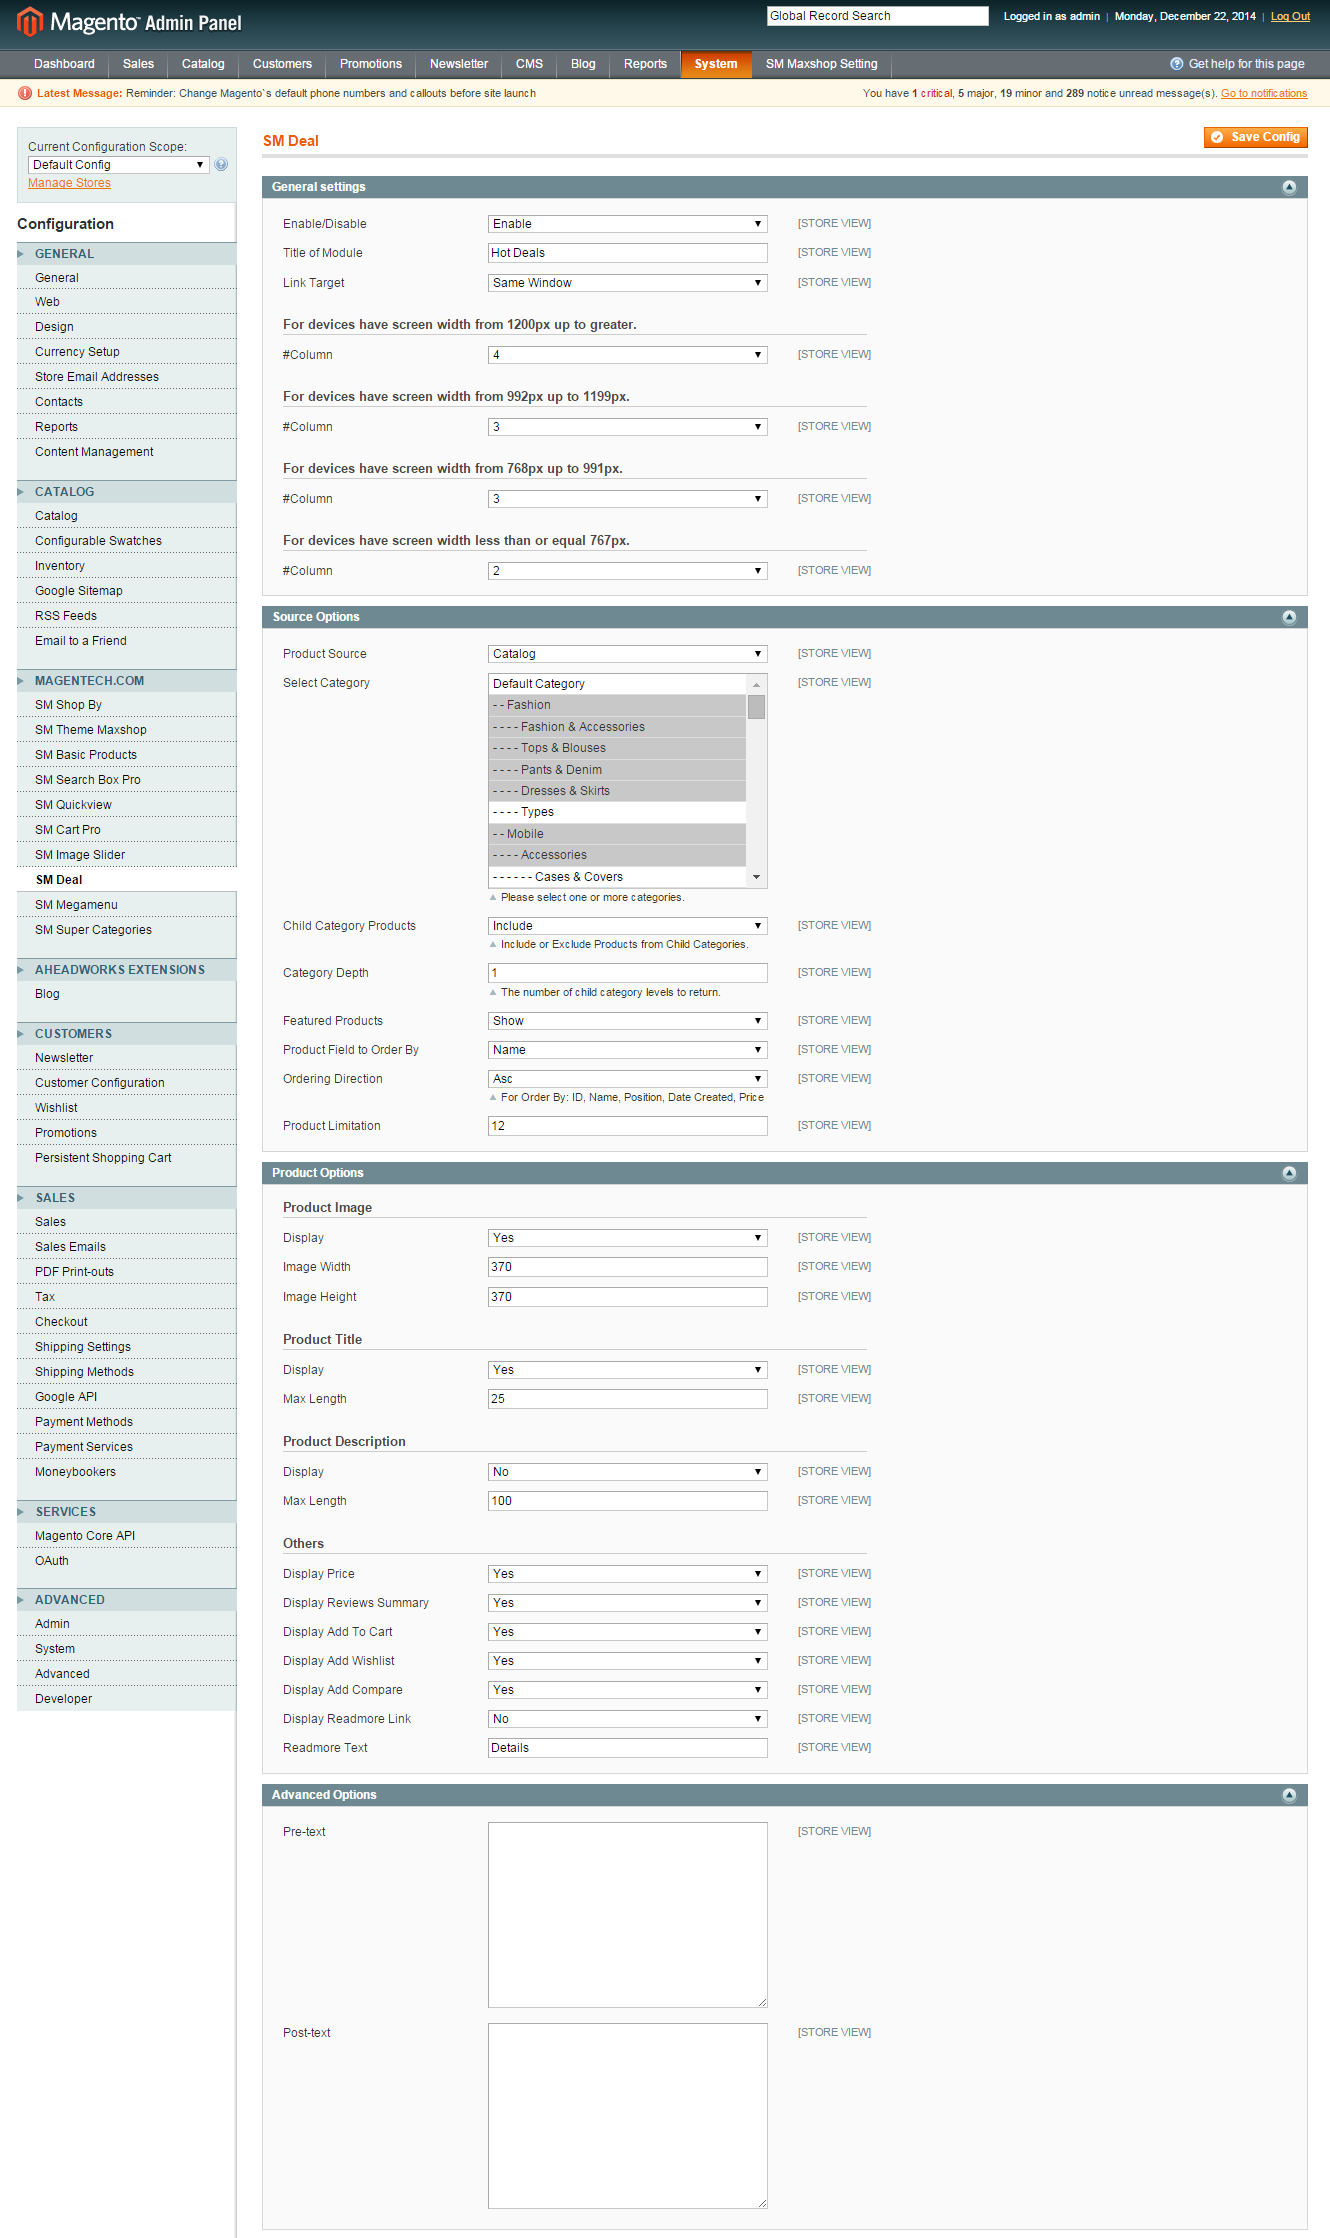Click the help question mark icon
1330x2238 pixels.
click(x=1177, y=64)
